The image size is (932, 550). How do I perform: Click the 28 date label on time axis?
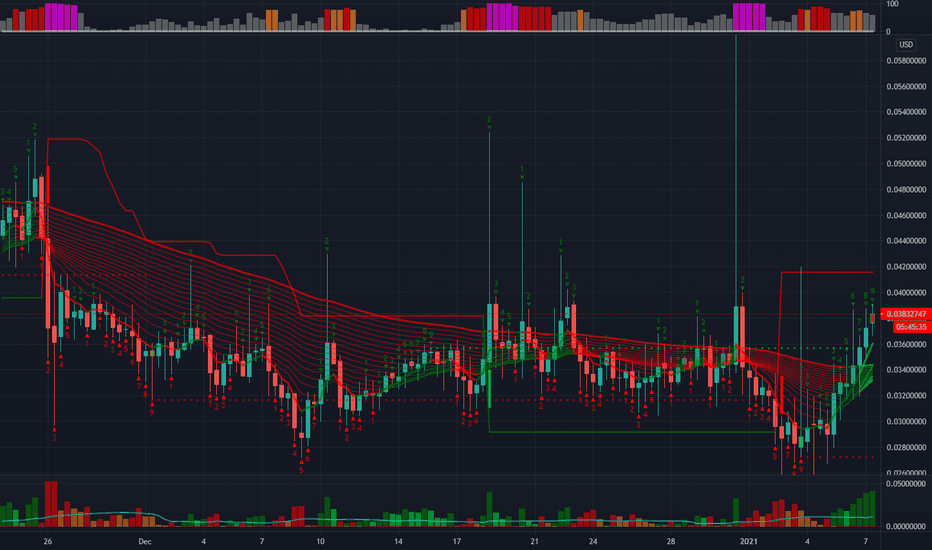click(x=670, y=541)
